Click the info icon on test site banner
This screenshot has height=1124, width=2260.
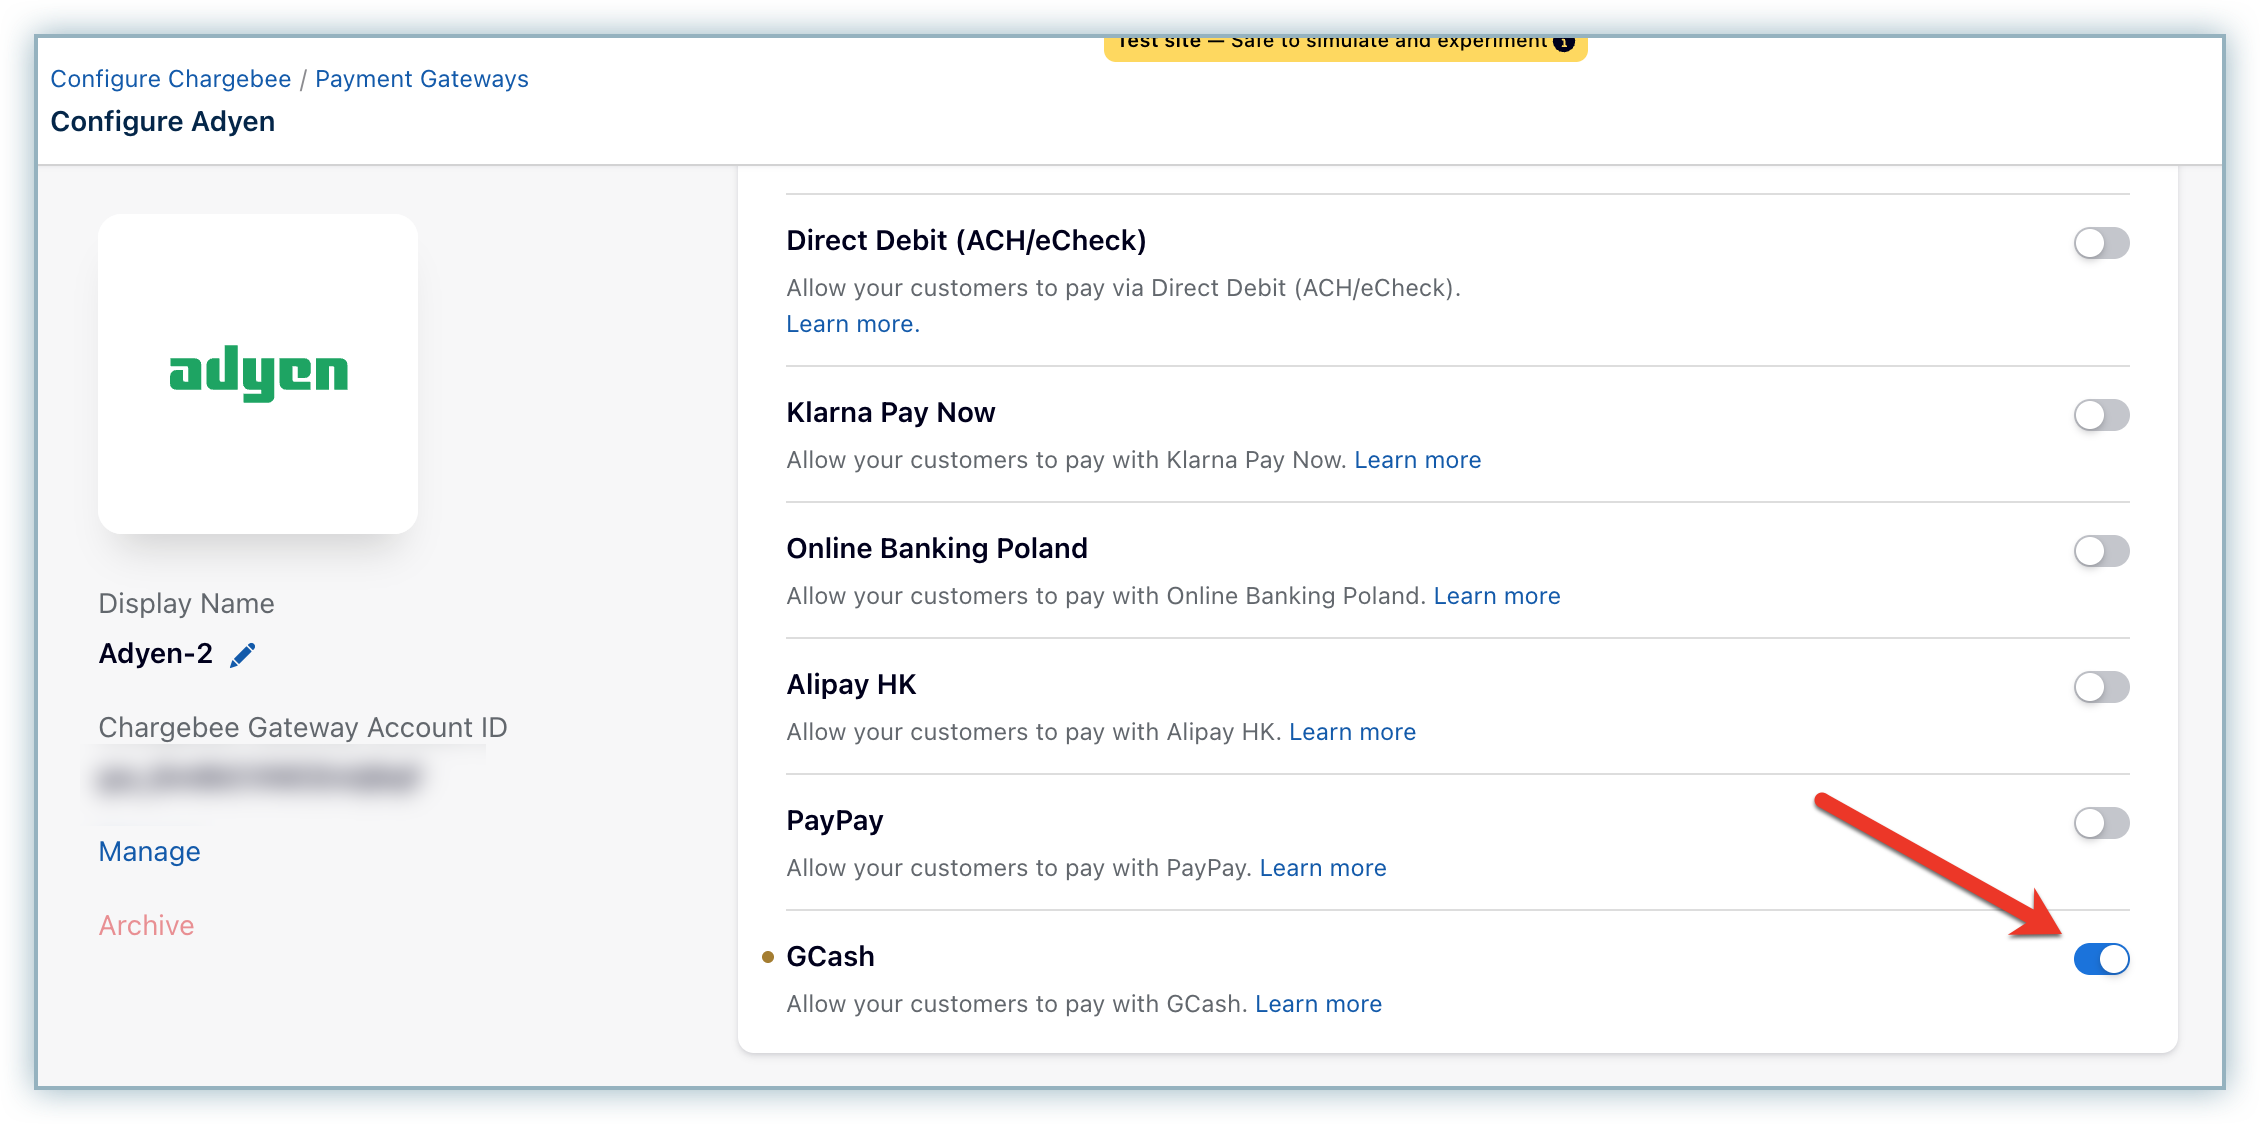click(x=1564, y=43)
